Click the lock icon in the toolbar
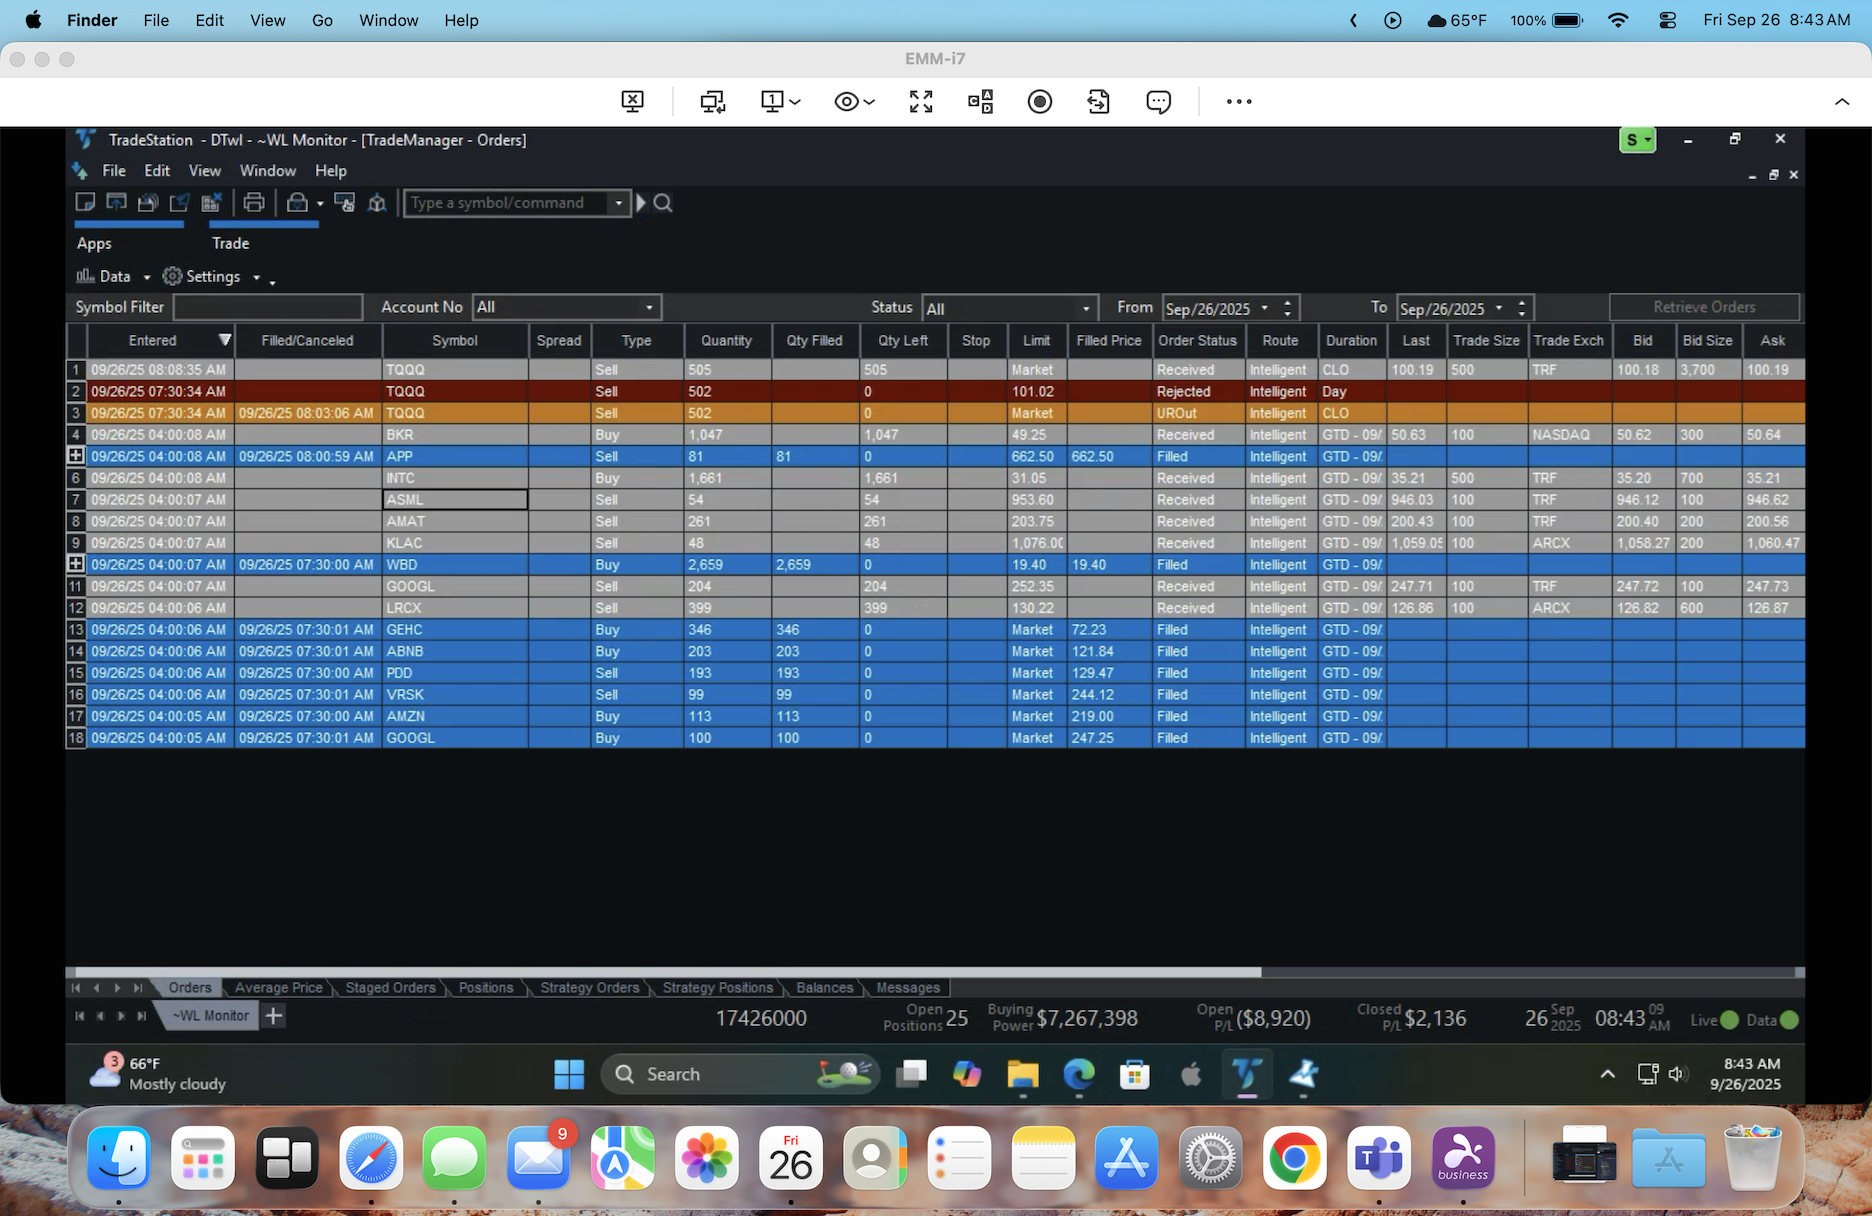1872x1216 pixels. tap(297, 203)
